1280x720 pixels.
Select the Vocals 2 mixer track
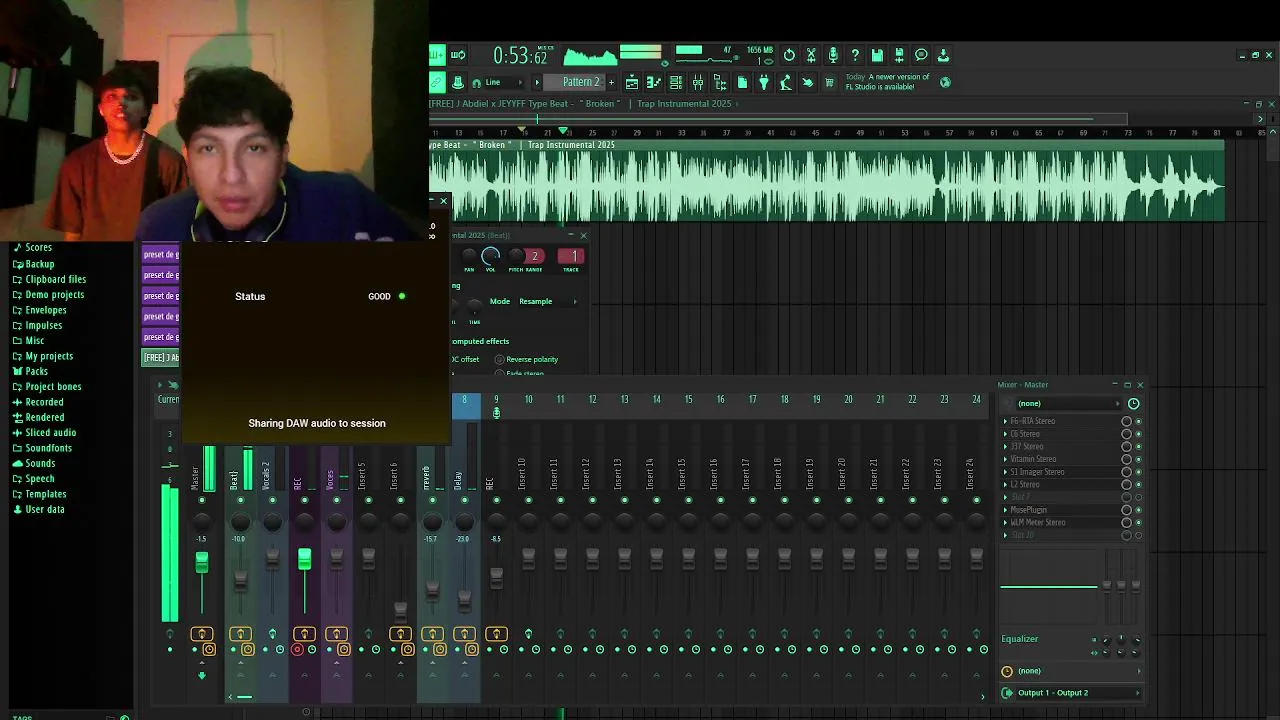[266, 476]
